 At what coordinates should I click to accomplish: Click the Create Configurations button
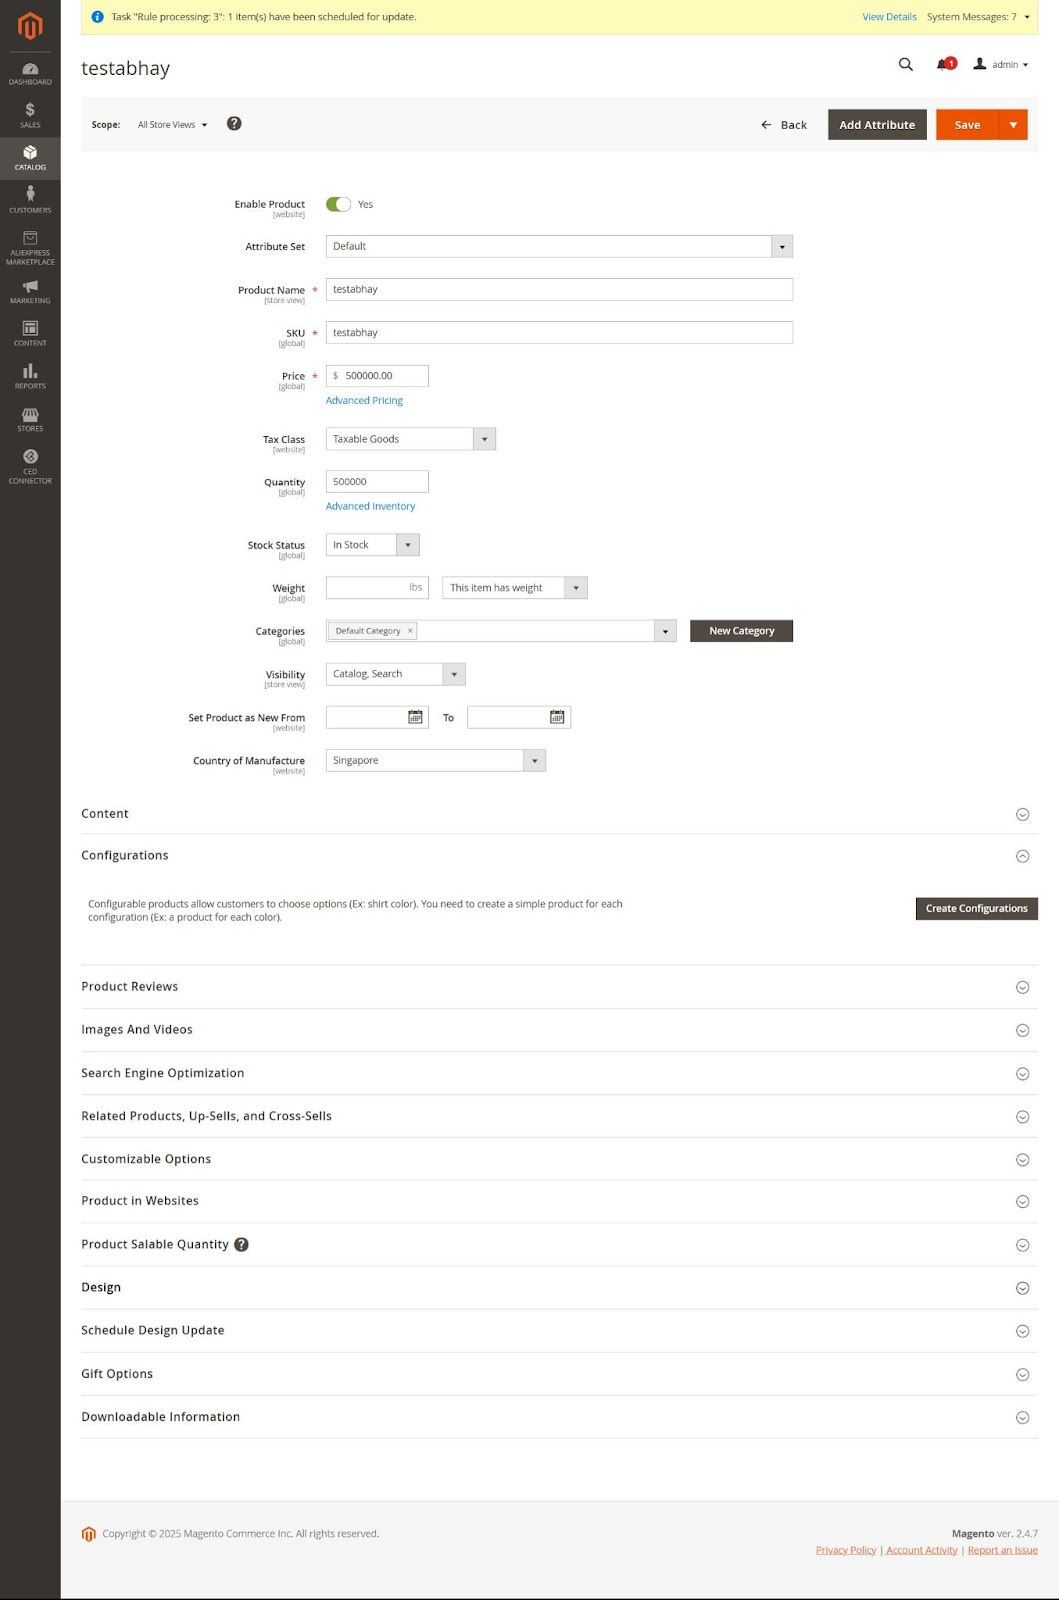976,908
